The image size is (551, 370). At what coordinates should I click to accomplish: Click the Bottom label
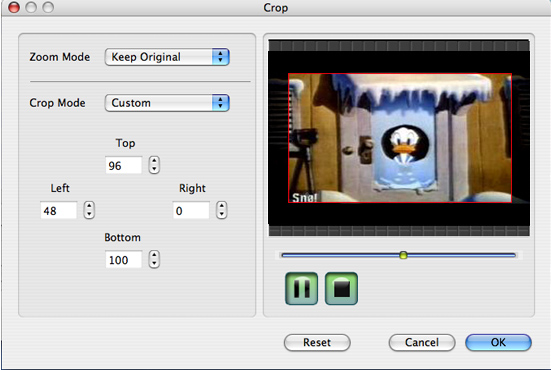point(122,238)
